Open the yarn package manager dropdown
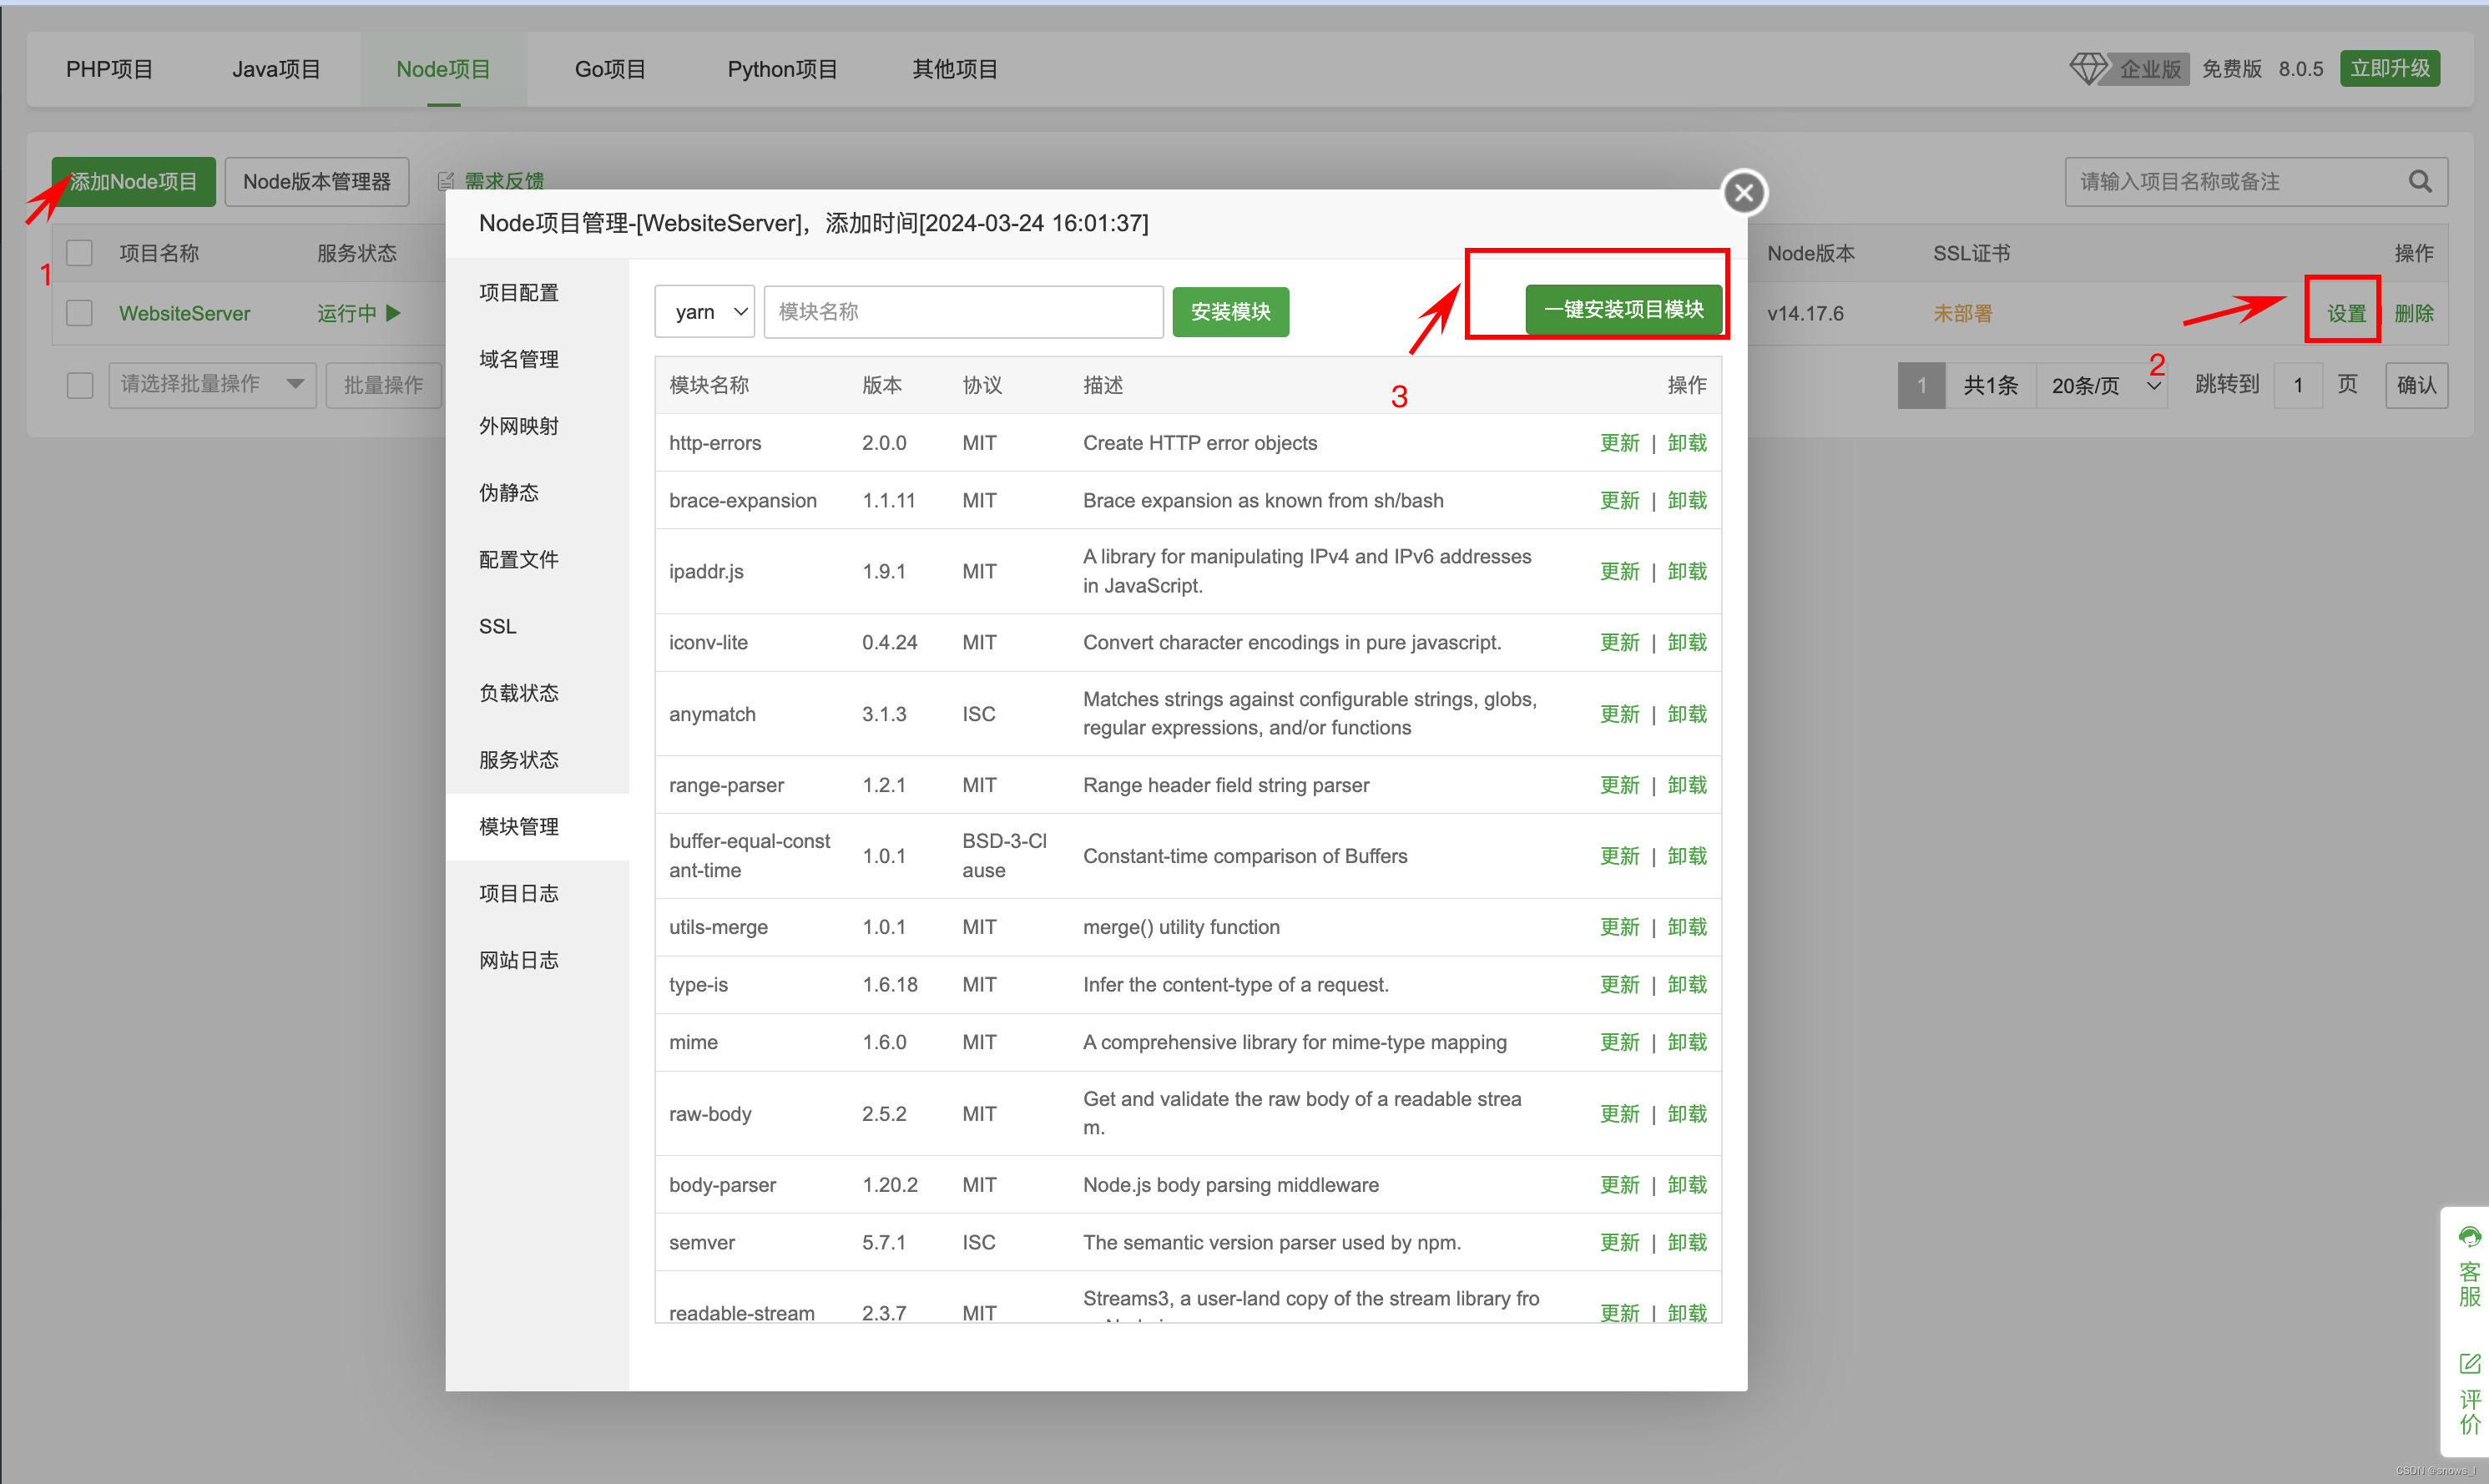The image size is (2489, 1484). click(705, 312)
